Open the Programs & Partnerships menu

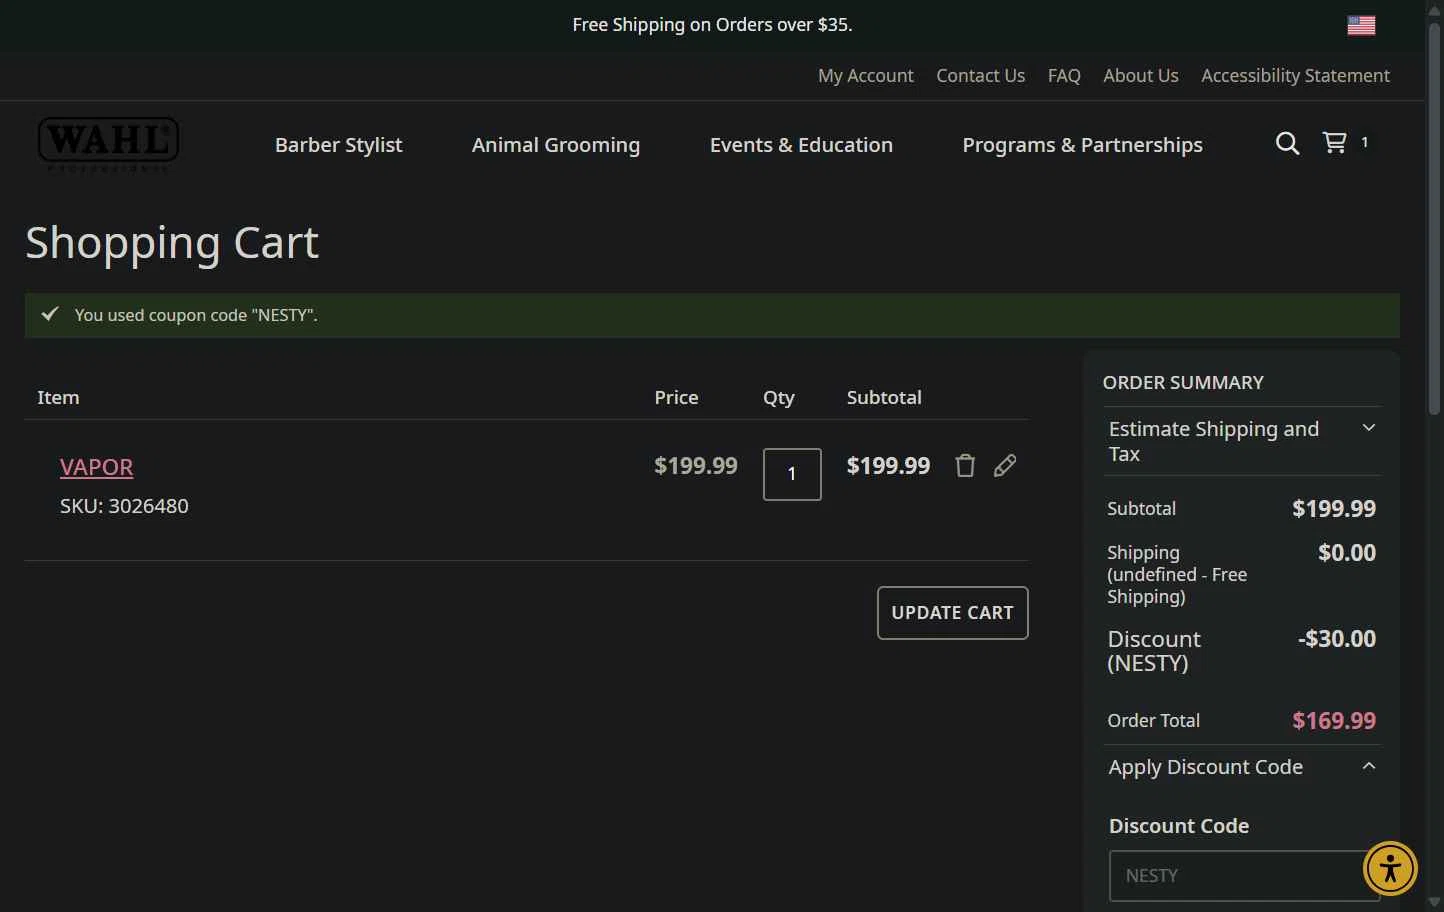[x=1082, y=145]
